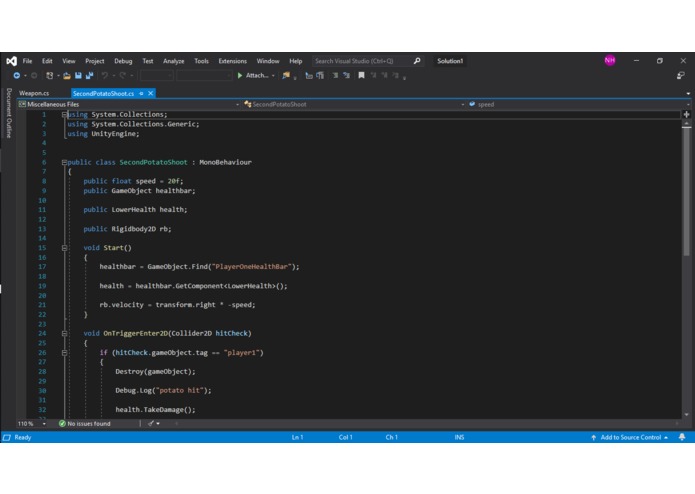The height and width of the screenshot is (494, 695).
Task: Click the search magnifier icon
Action: 417,61
